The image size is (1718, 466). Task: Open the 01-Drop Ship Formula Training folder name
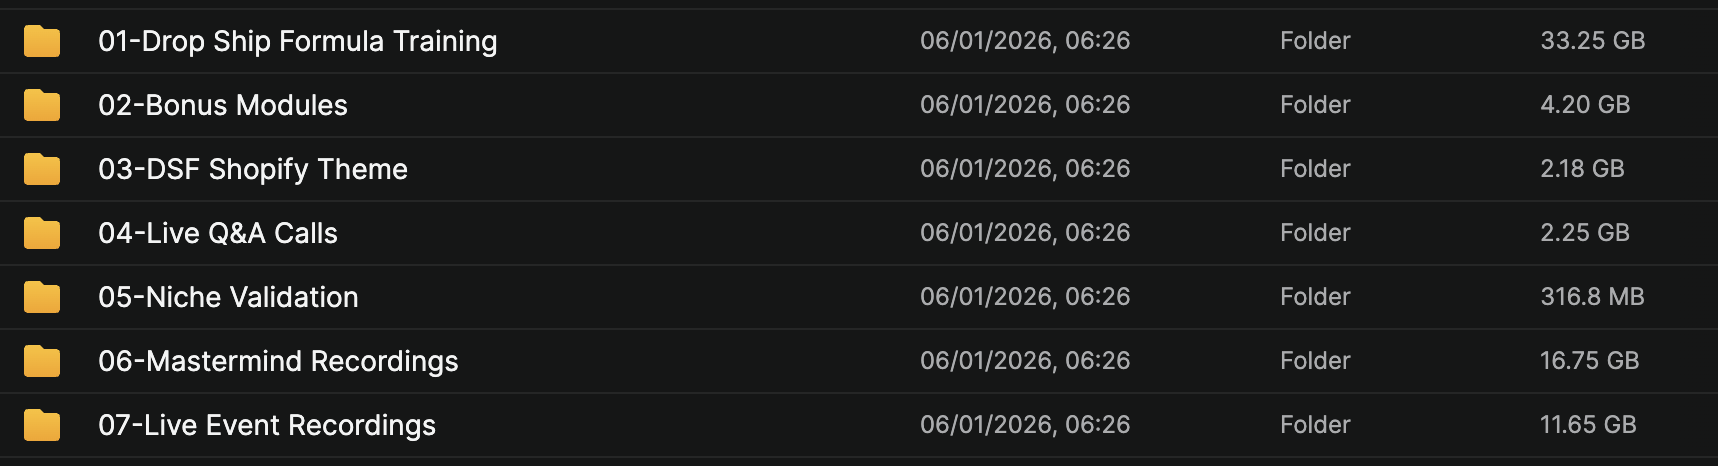pos(297,41)
